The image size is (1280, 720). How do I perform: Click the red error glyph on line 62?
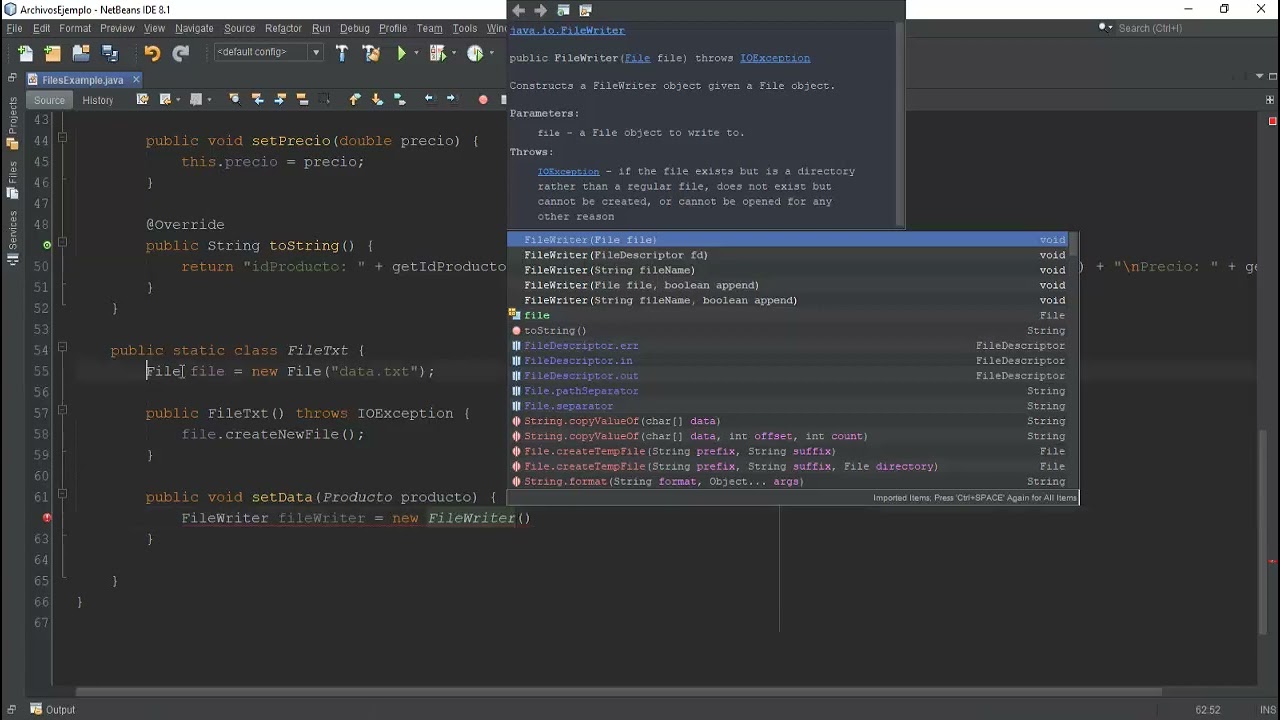point(47,518)
